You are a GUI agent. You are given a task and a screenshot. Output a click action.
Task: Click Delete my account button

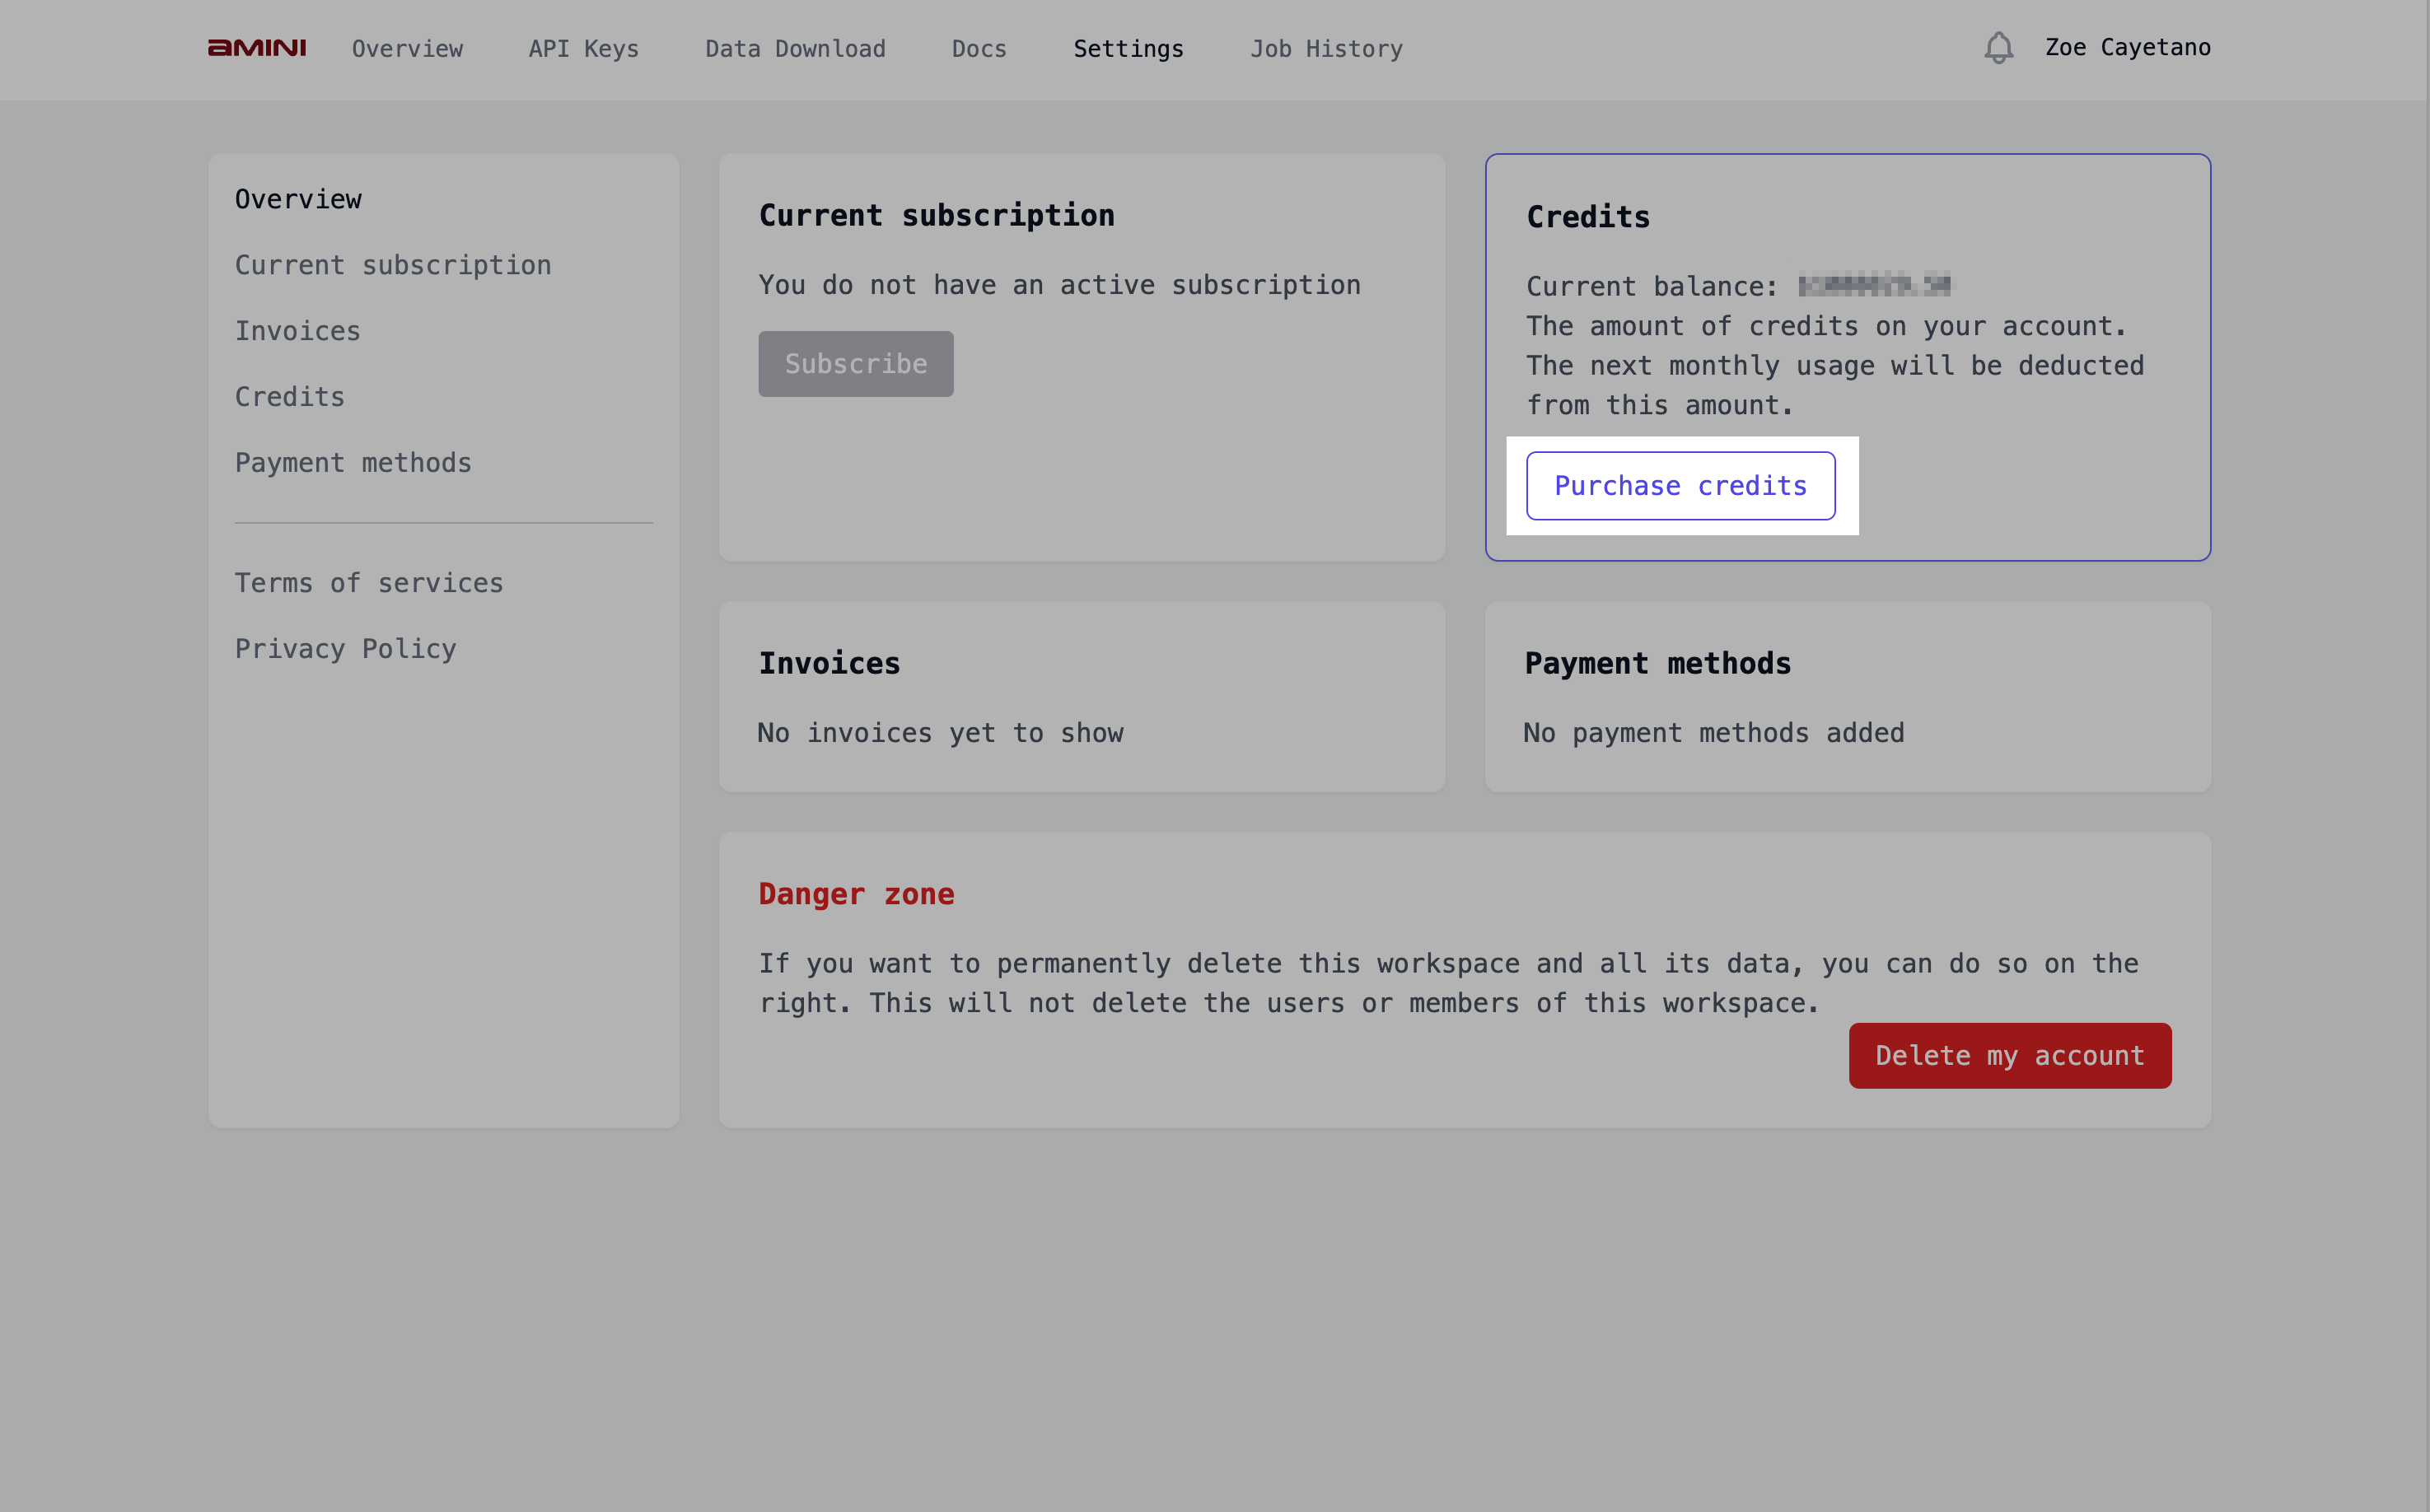(2009, 1056)
